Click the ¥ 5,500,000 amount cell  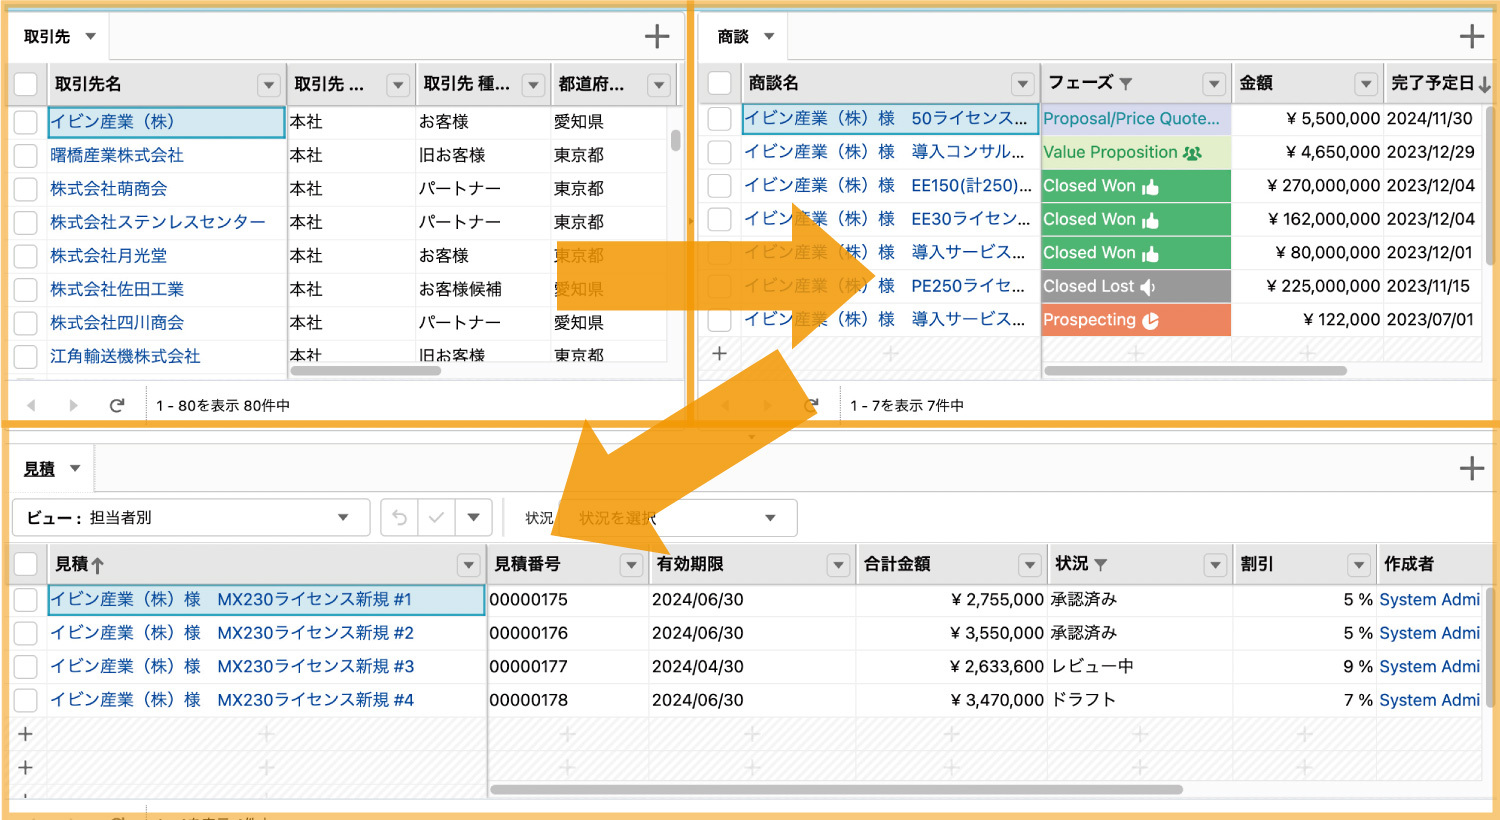tap(1307, 119)
